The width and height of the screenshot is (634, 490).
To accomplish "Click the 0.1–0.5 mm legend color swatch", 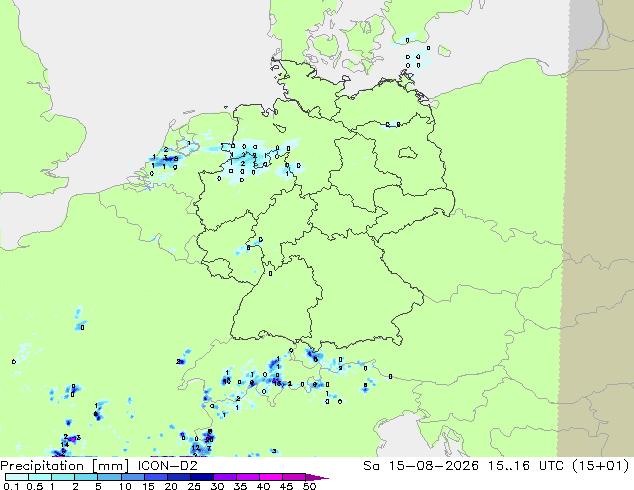I will (x=17, y=477).
